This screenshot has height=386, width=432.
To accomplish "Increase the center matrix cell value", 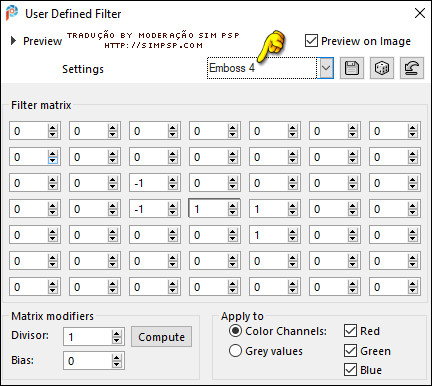I will tap(233, 206).
